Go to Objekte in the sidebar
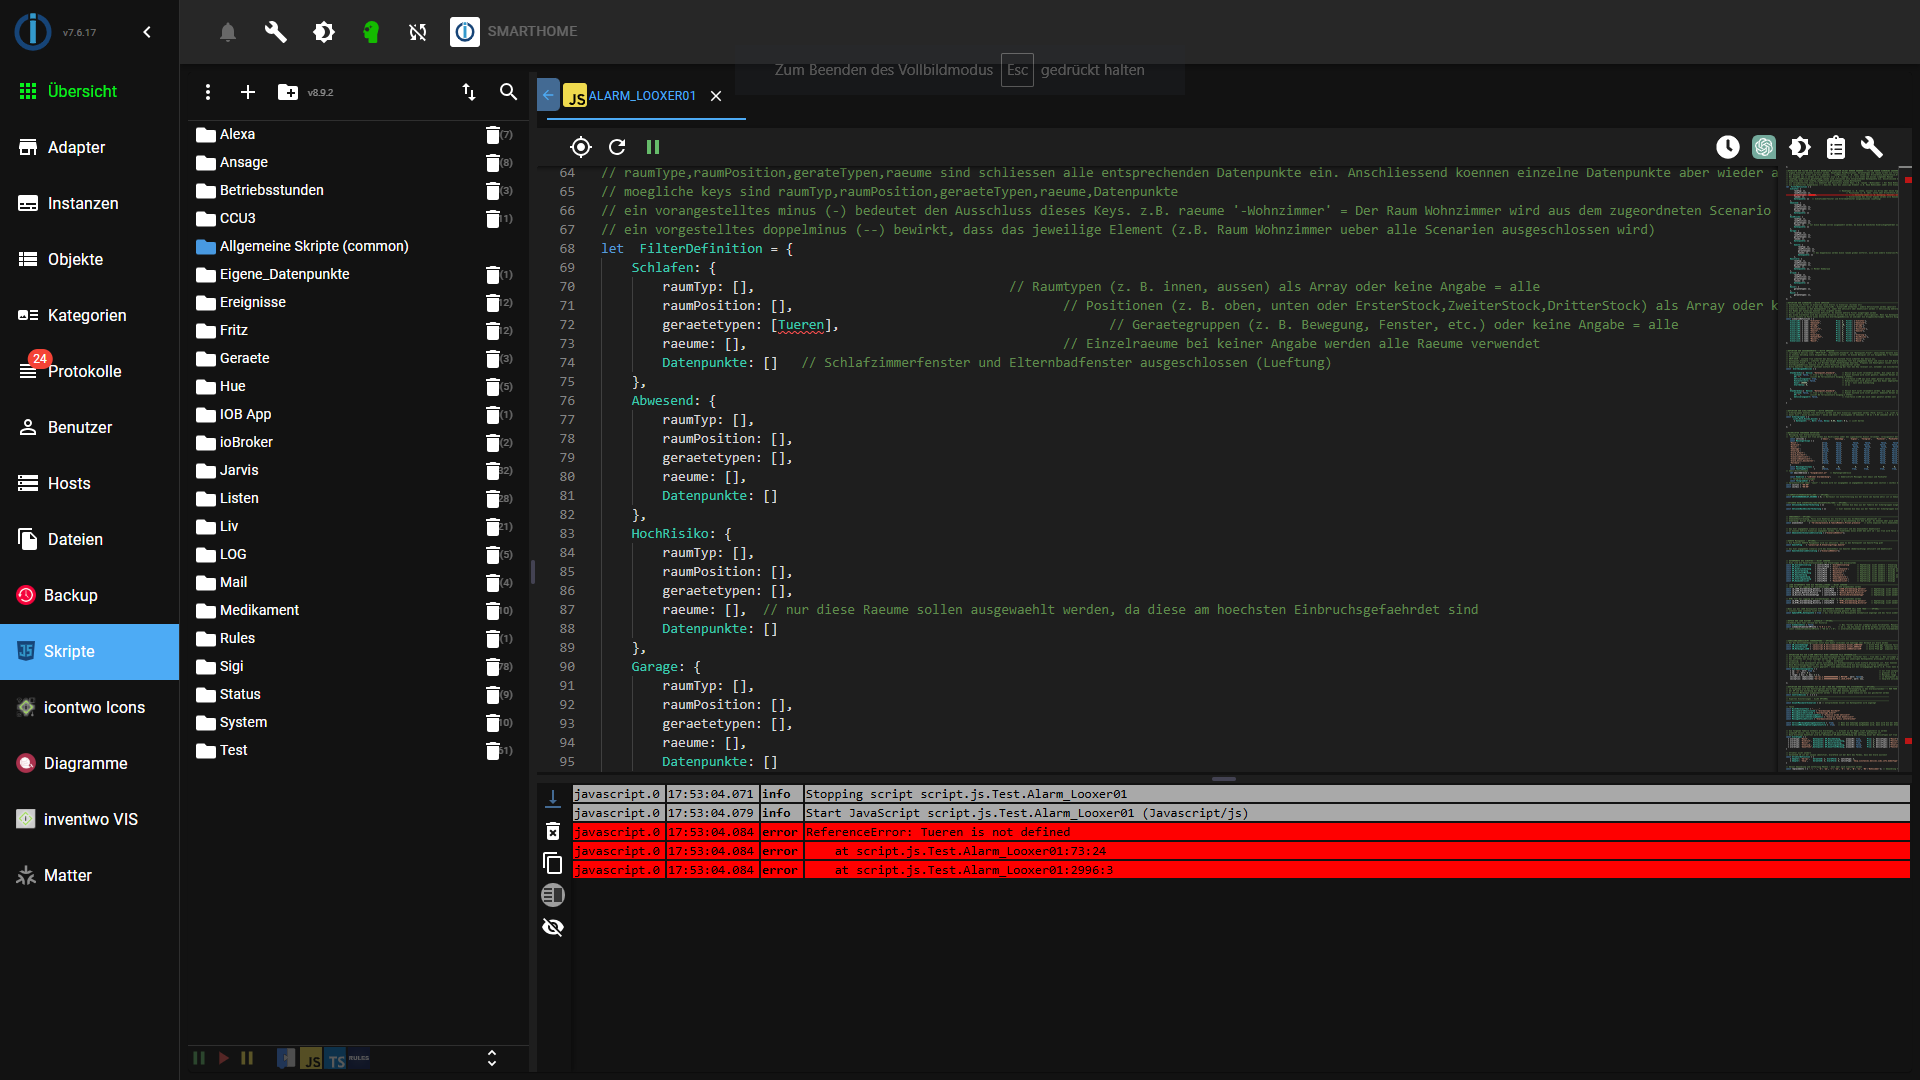Viewport: 1920px width, 1080px height. tap(75, 259)
